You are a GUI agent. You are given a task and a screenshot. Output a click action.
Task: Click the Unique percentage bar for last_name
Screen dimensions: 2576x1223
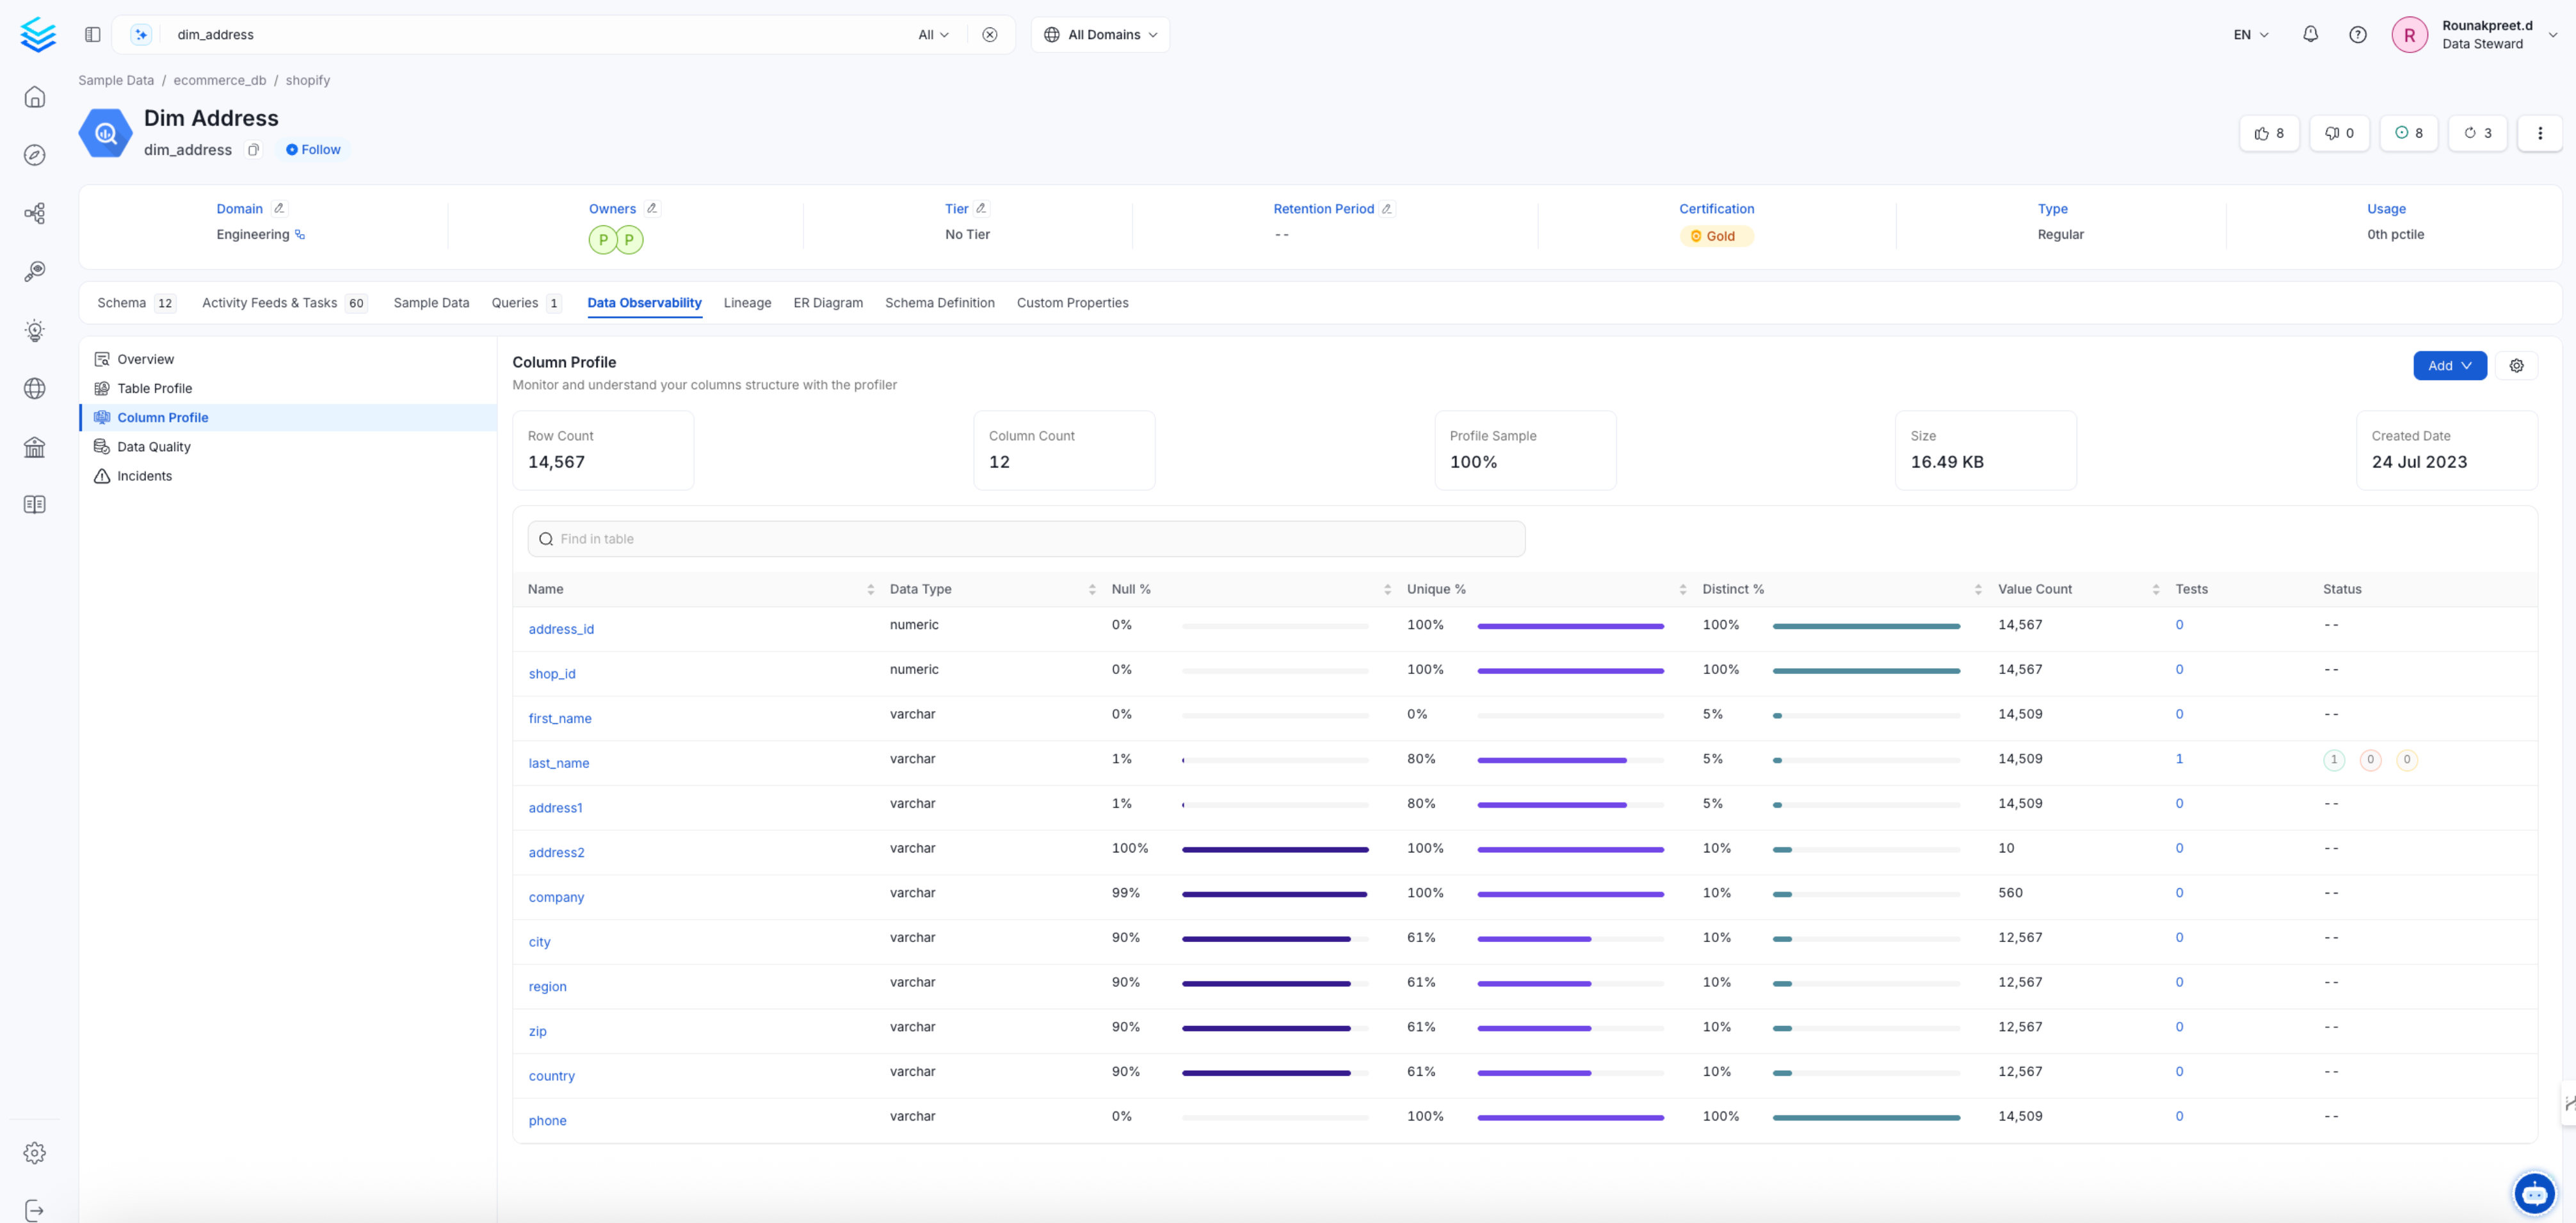tap(1571, 760)
